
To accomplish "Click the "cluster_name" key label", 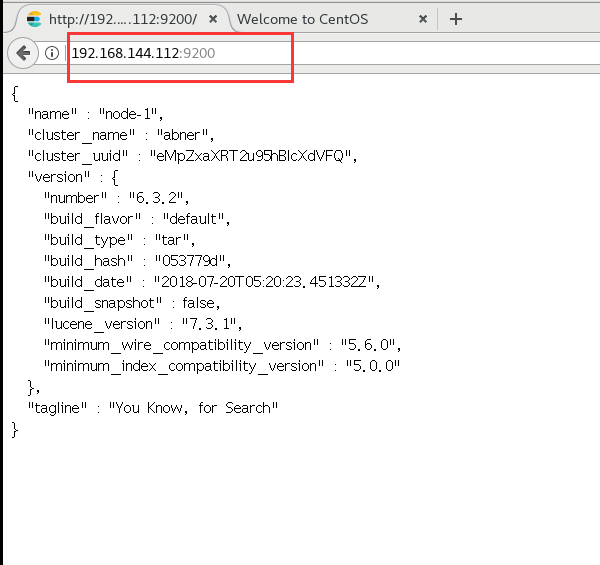I will tap(81, 135).
